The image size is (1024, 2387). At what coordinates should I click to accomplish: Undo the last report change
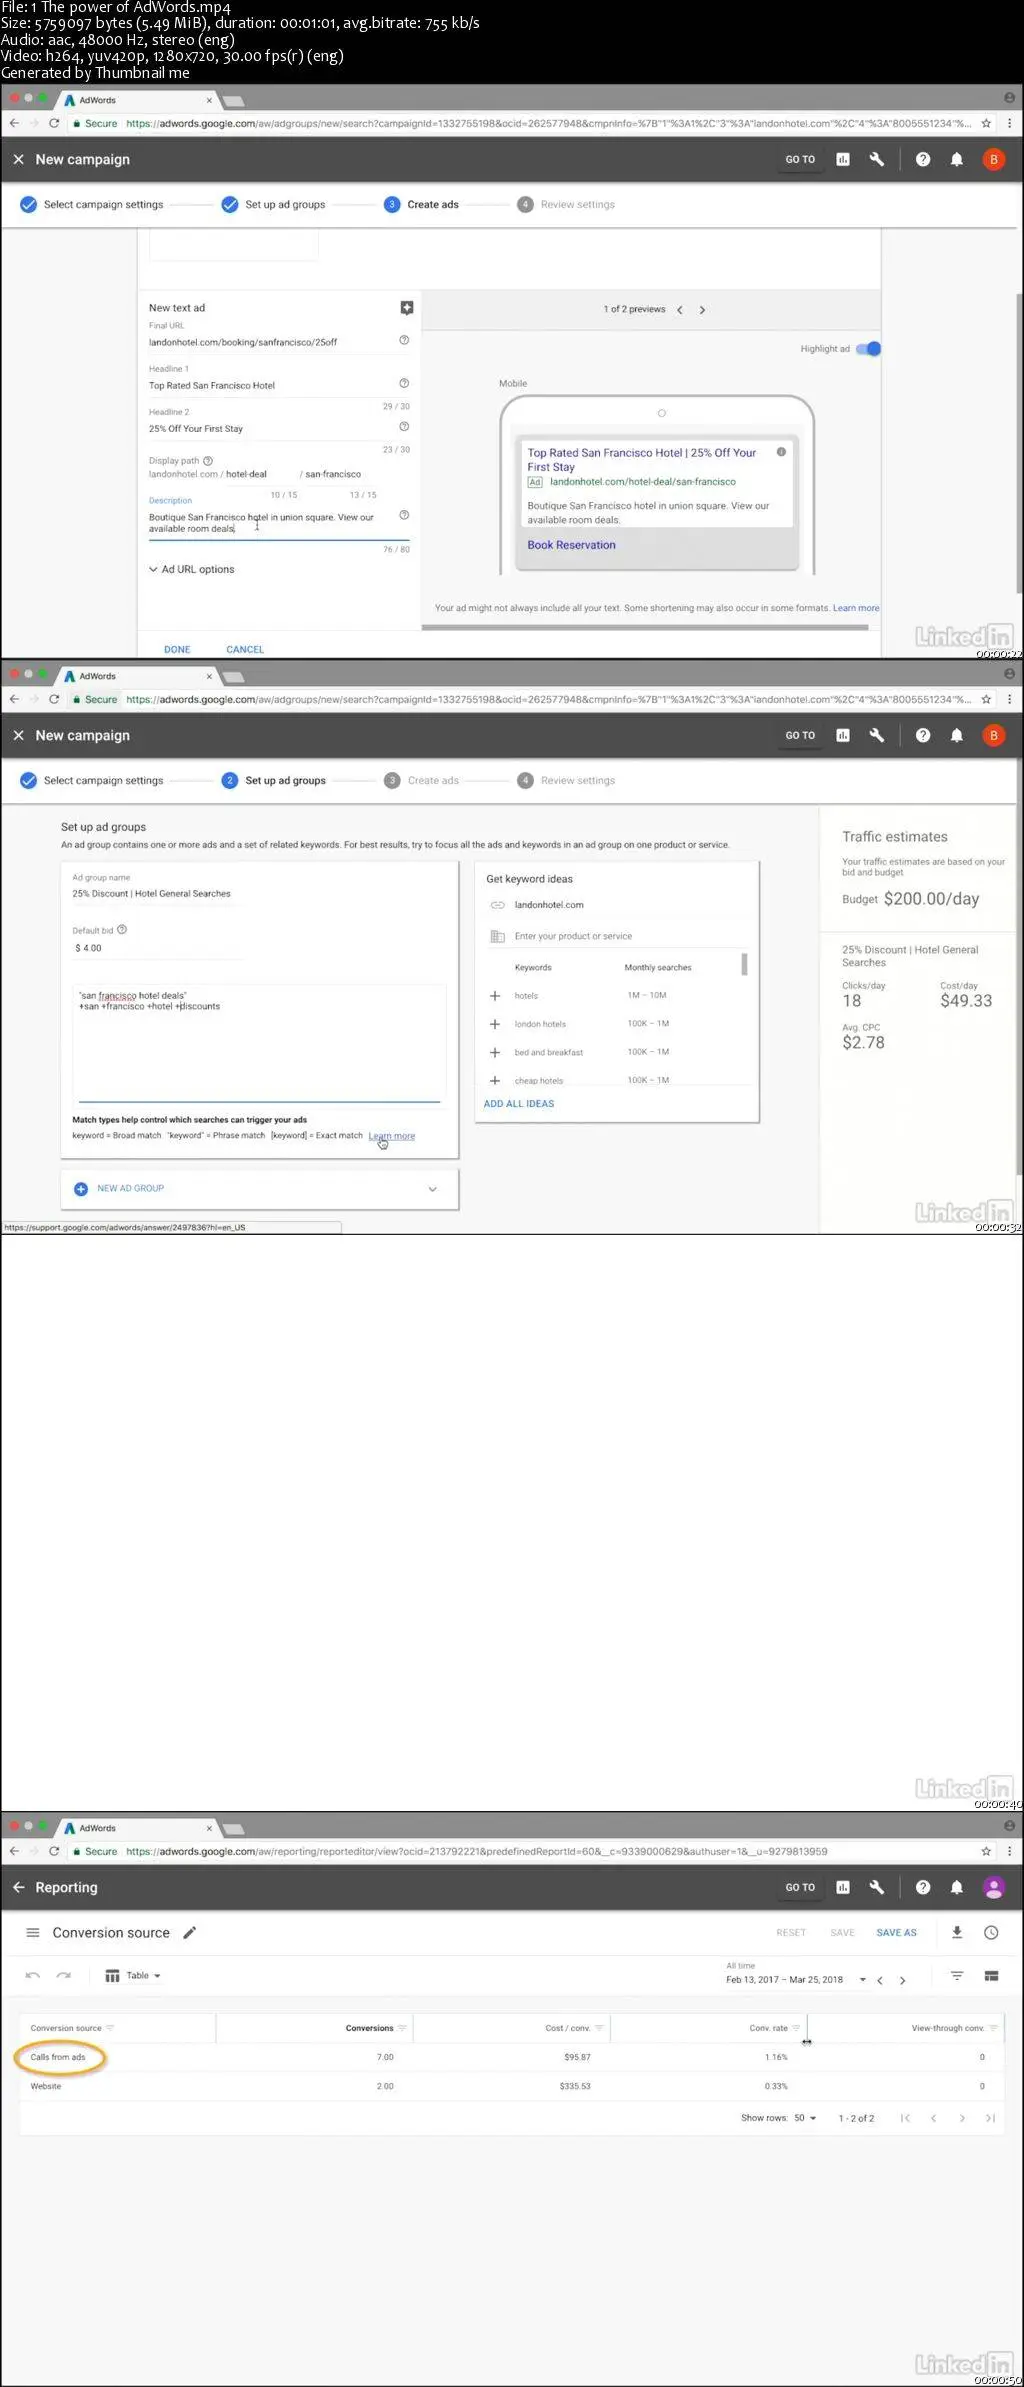(x=32, y=1975)
